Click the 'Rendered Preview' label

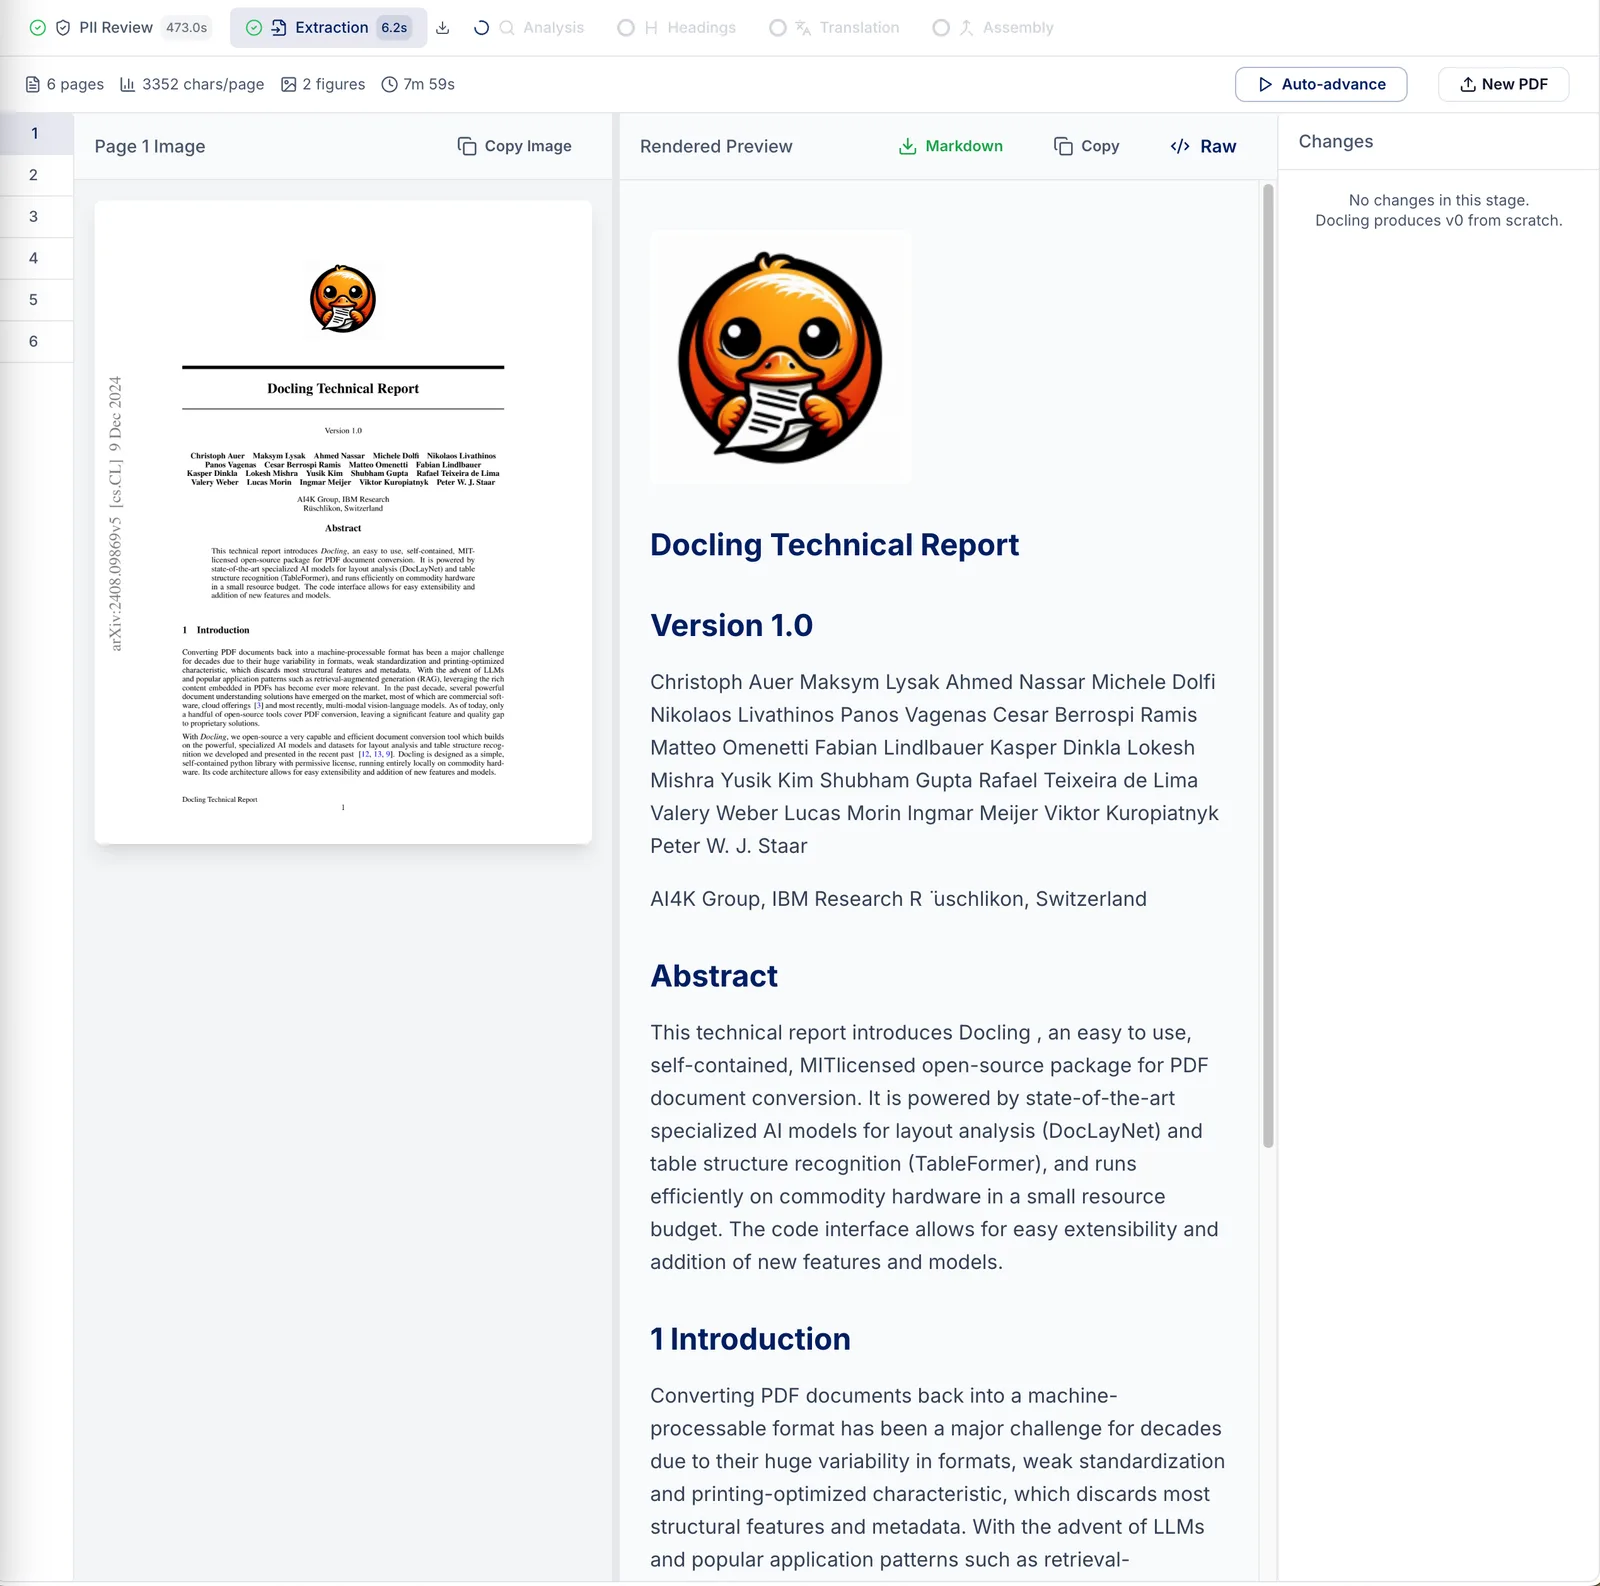716,147
